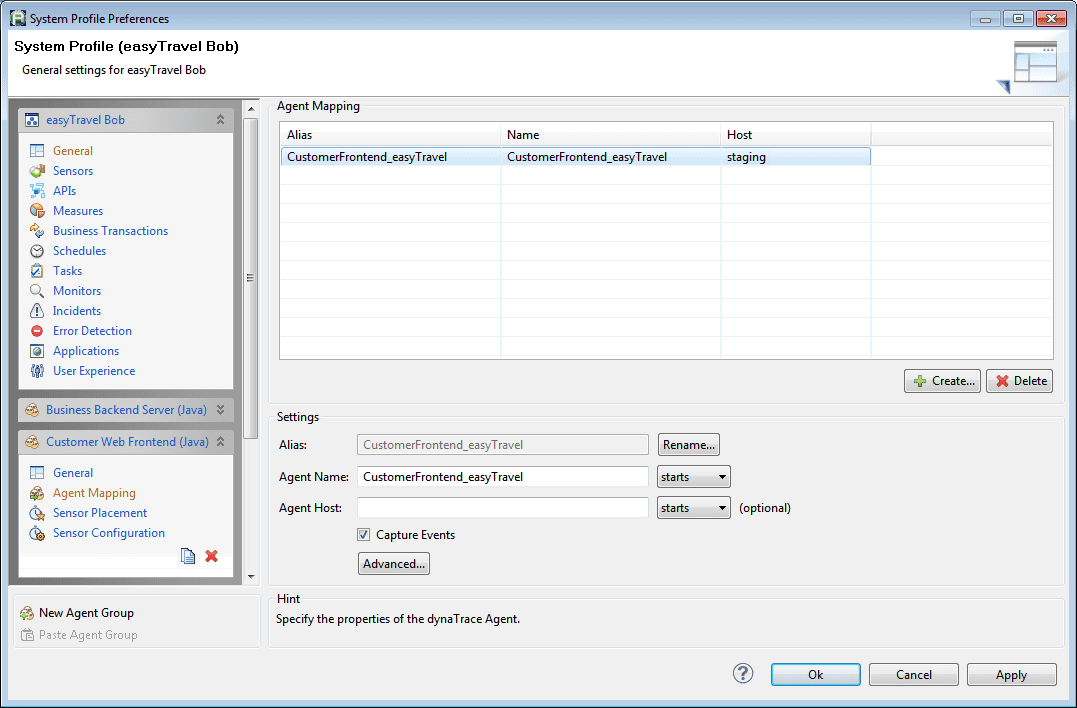
Task: Click the Business Transactions icon
Action: (x=37, y=231)
